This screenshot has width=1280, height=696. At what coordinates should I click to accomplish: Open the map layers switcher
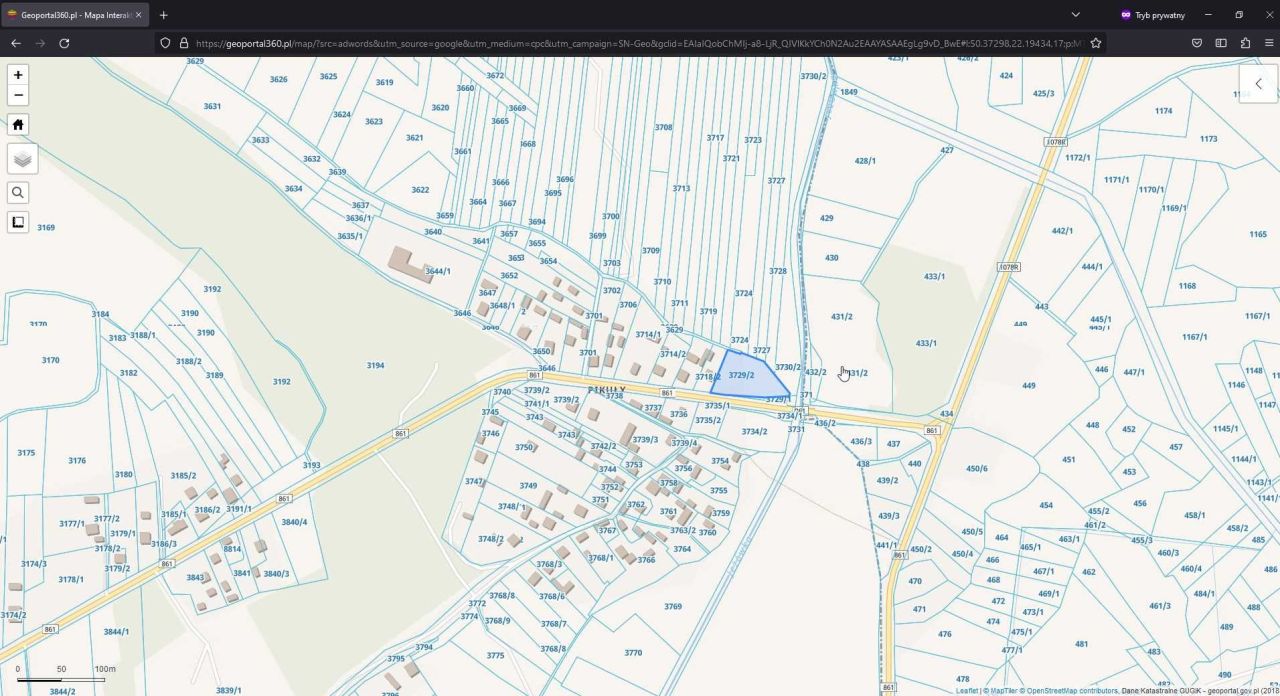22,158
